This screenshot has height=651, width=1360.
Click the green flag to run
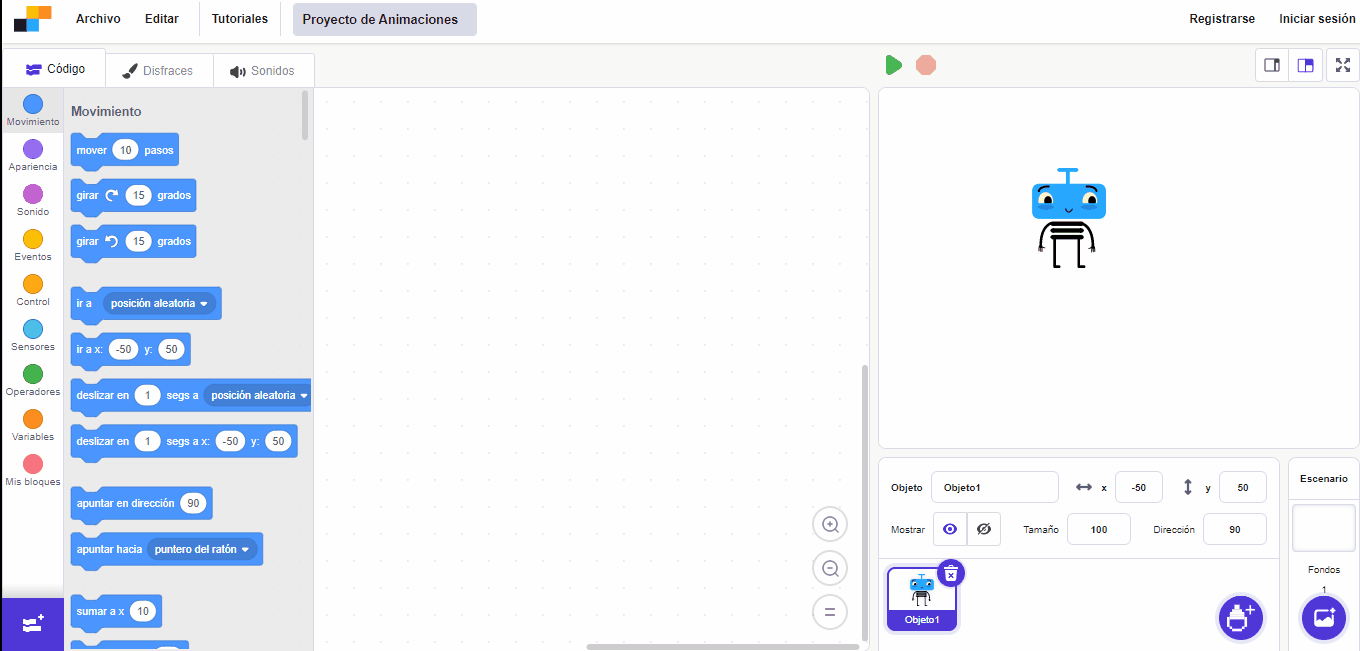893,65
